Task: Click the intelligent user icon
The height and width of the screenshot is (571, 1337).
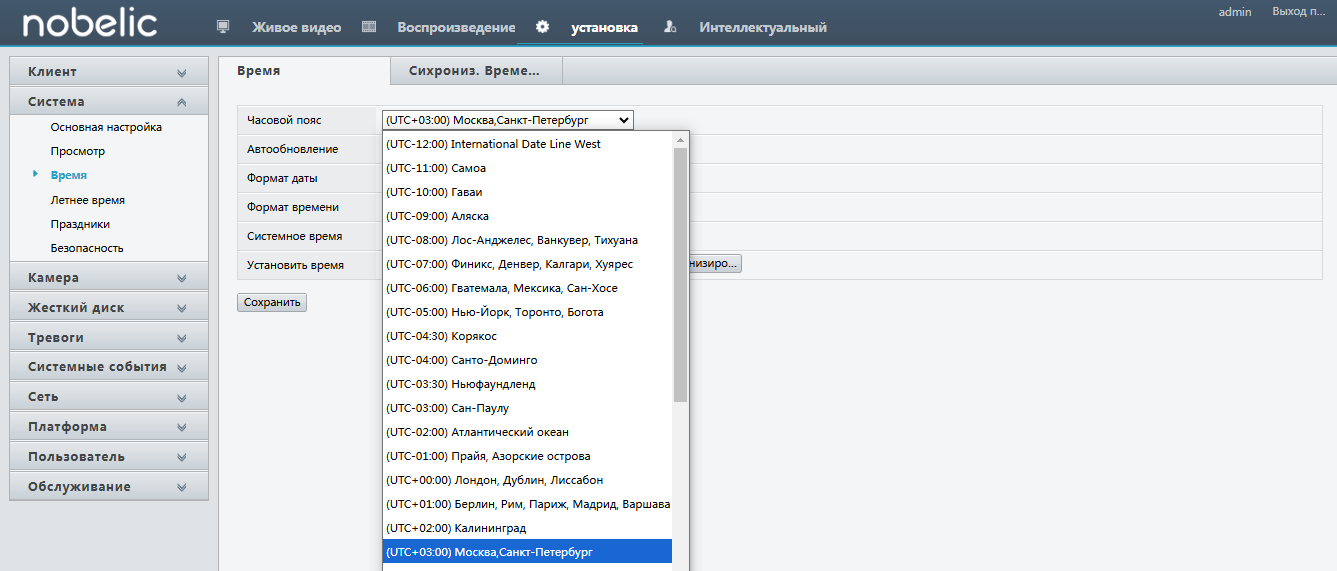Action: pos(671,27)
